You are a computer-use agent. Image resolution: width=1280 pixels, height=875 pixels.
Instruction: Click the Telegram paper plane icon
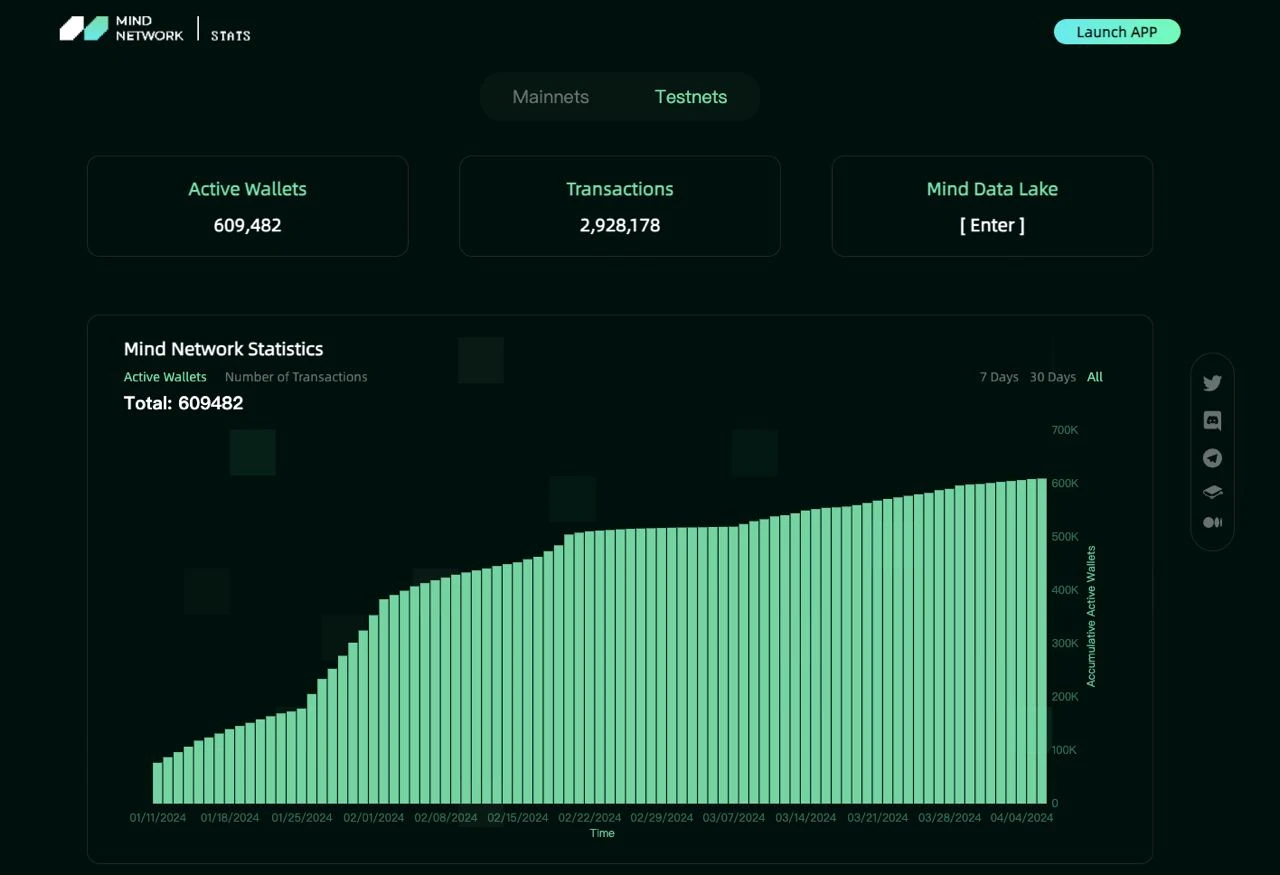coord(1212,458)
